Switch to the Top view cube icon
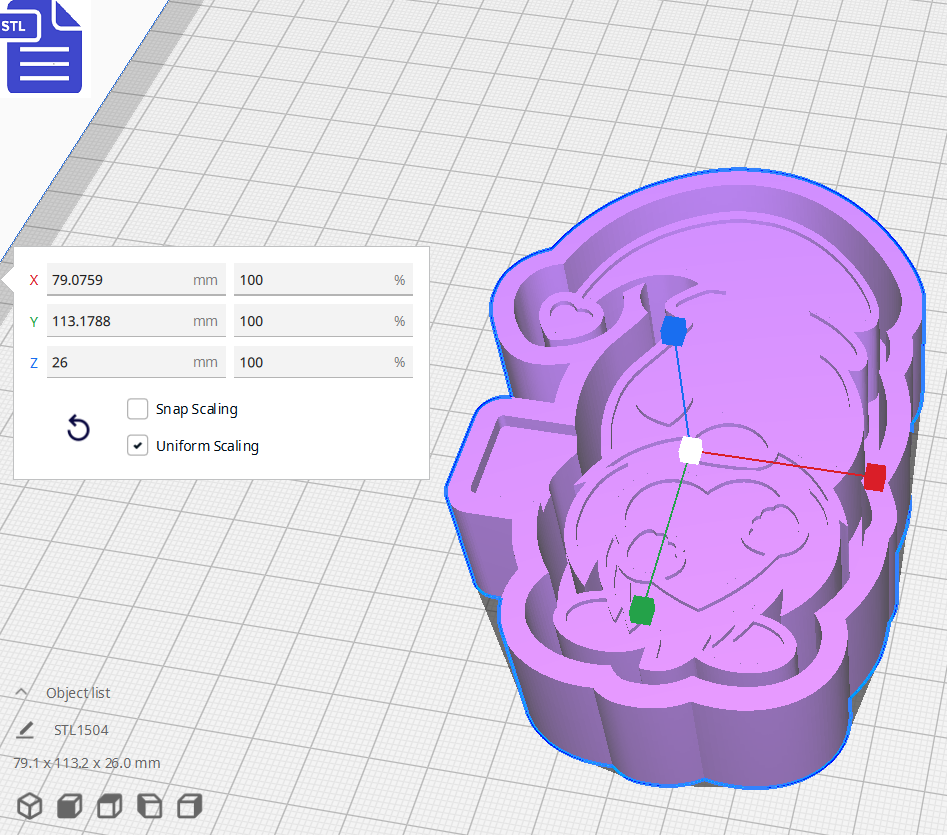 point(109,806)
